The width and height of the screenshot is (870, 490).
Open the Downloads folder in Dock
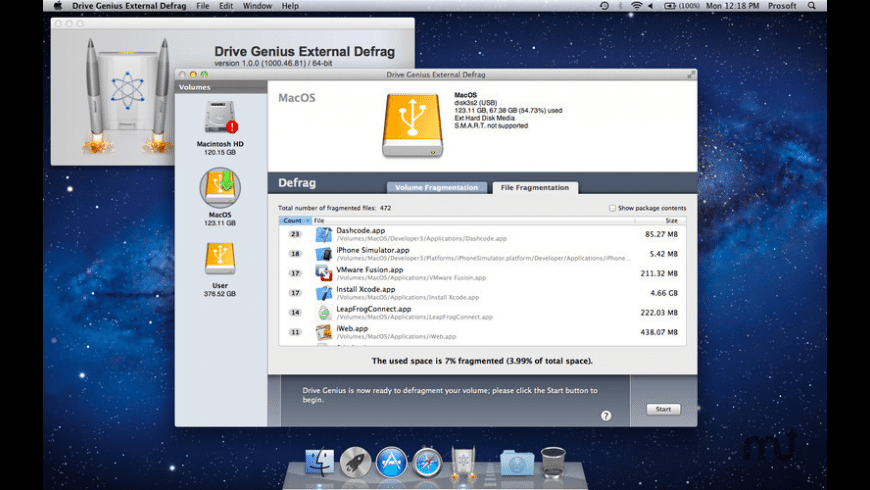click(517, 463)
